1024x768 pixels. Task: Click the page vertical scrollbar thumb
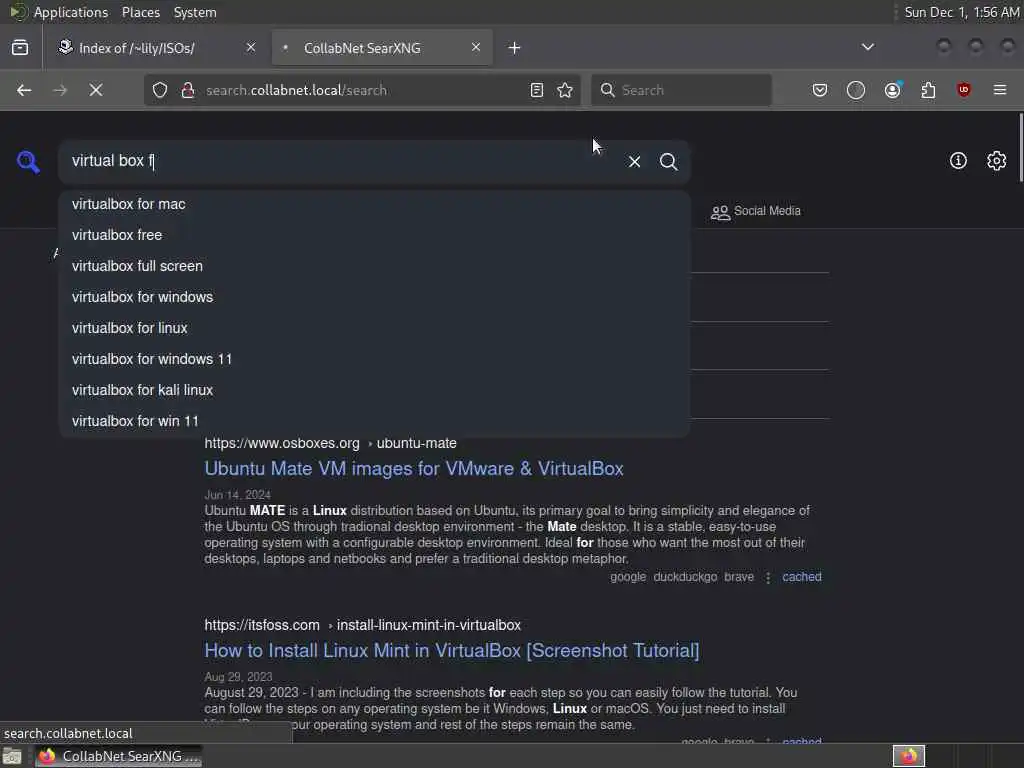[1020, 148]
